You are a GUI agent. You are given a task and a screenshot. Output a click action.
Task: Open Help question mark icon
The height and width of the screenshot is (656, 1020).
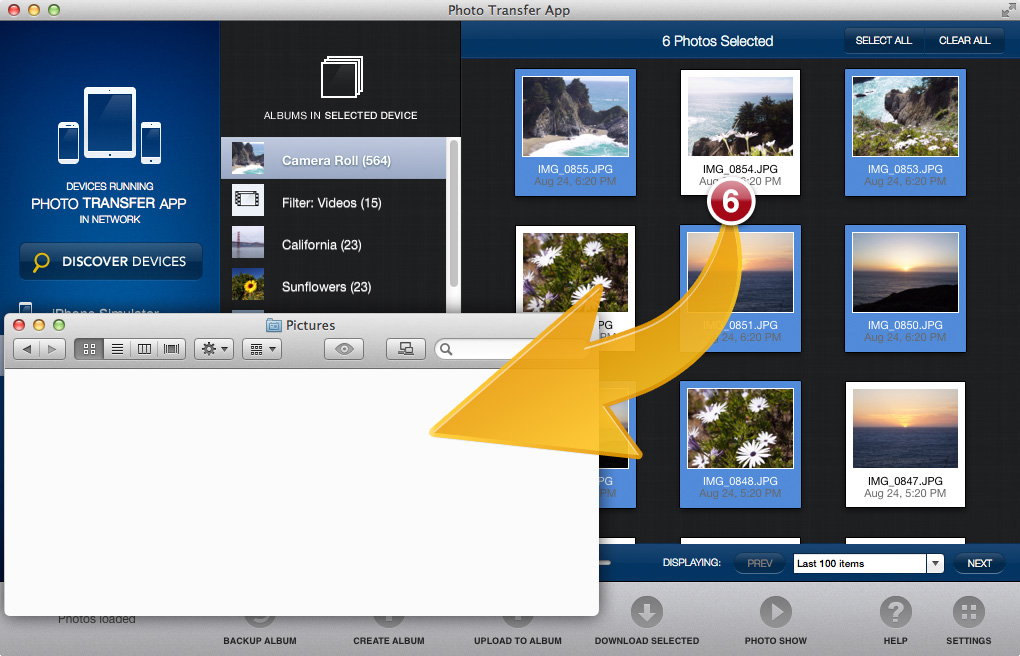(x=896, y=612)
